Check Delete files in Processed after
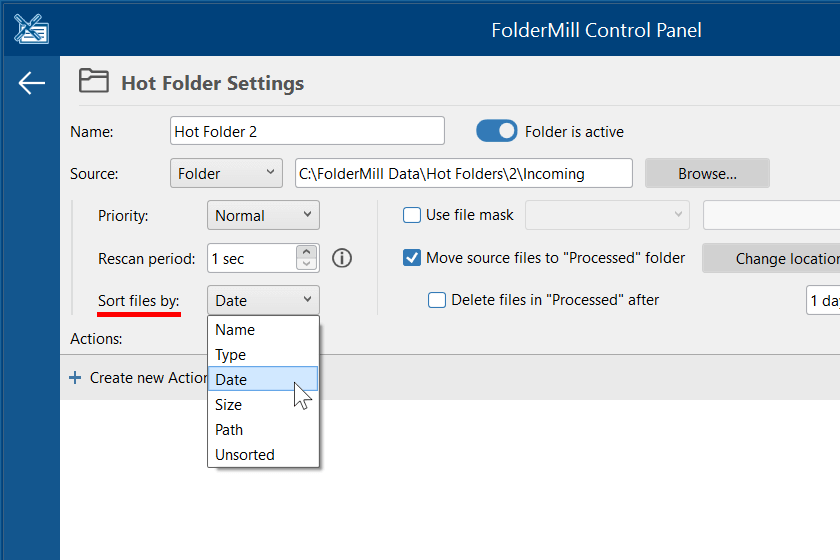Image resolution: width=840 pixels, height=560 pixels. coord(437,300)
